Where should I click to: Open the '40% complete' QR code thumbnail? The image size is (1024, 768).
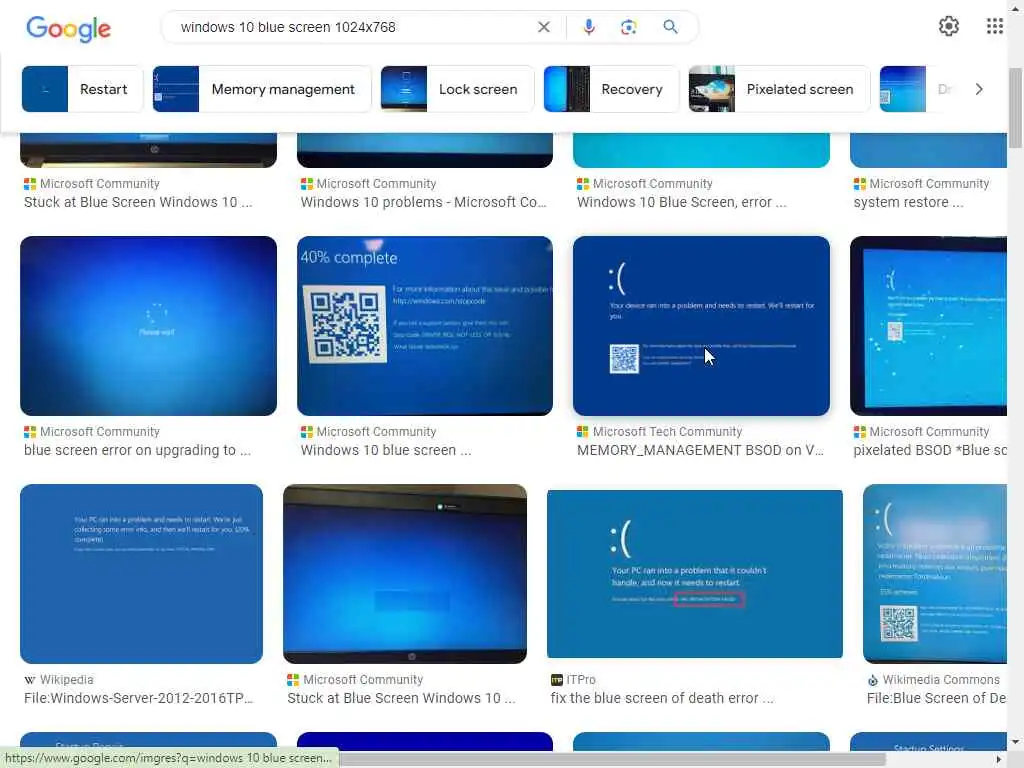(424, 326)
